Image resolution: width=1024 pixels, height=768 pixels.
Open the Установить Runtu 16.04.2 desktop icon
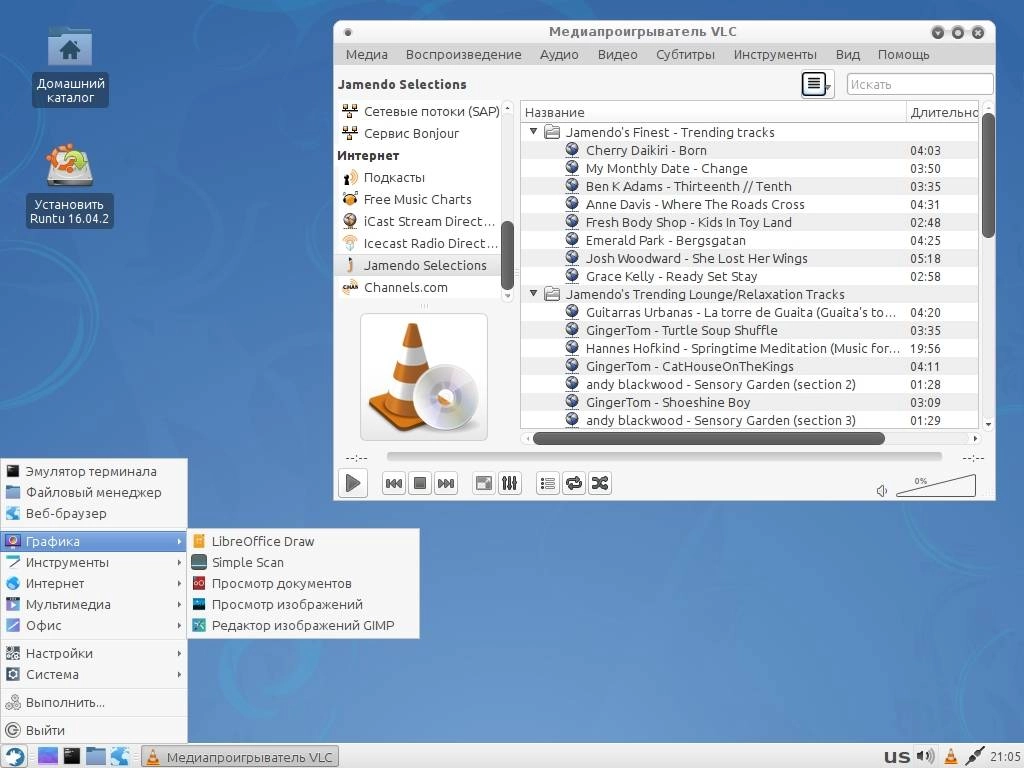[69, 185]
